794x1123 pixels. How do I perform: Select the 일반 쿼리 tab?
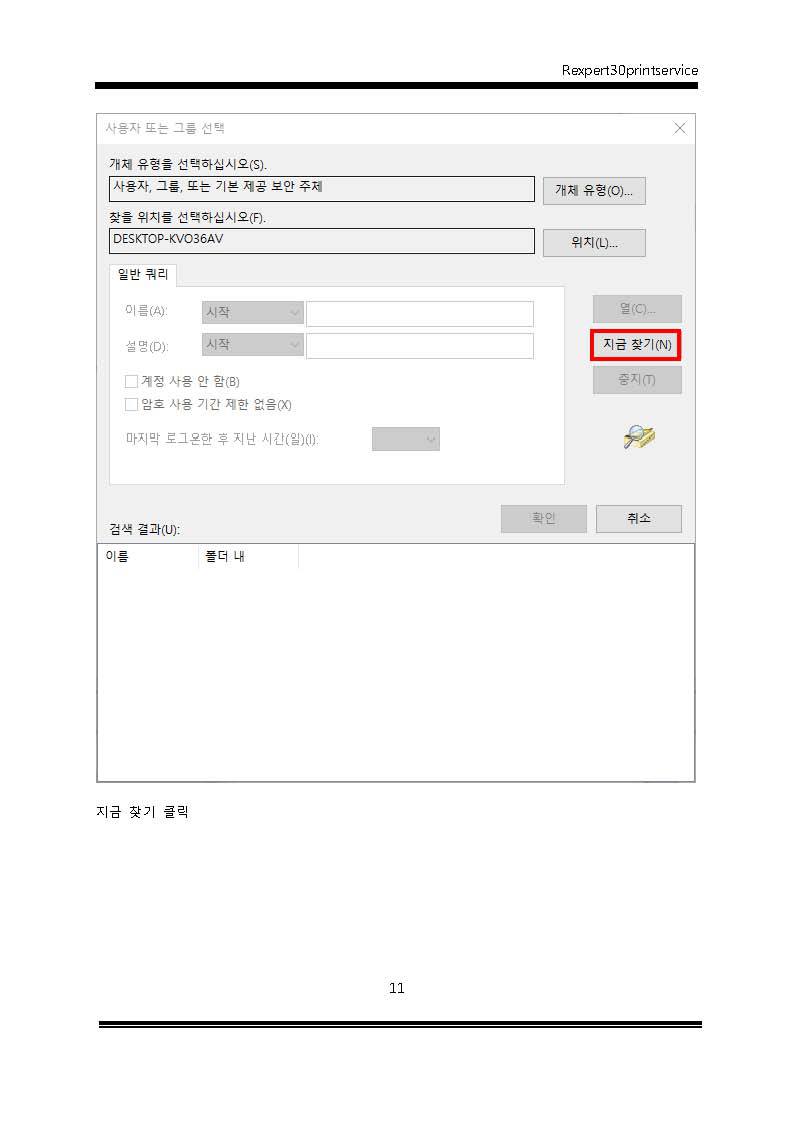pyautogui.click(x=143, y=274)
